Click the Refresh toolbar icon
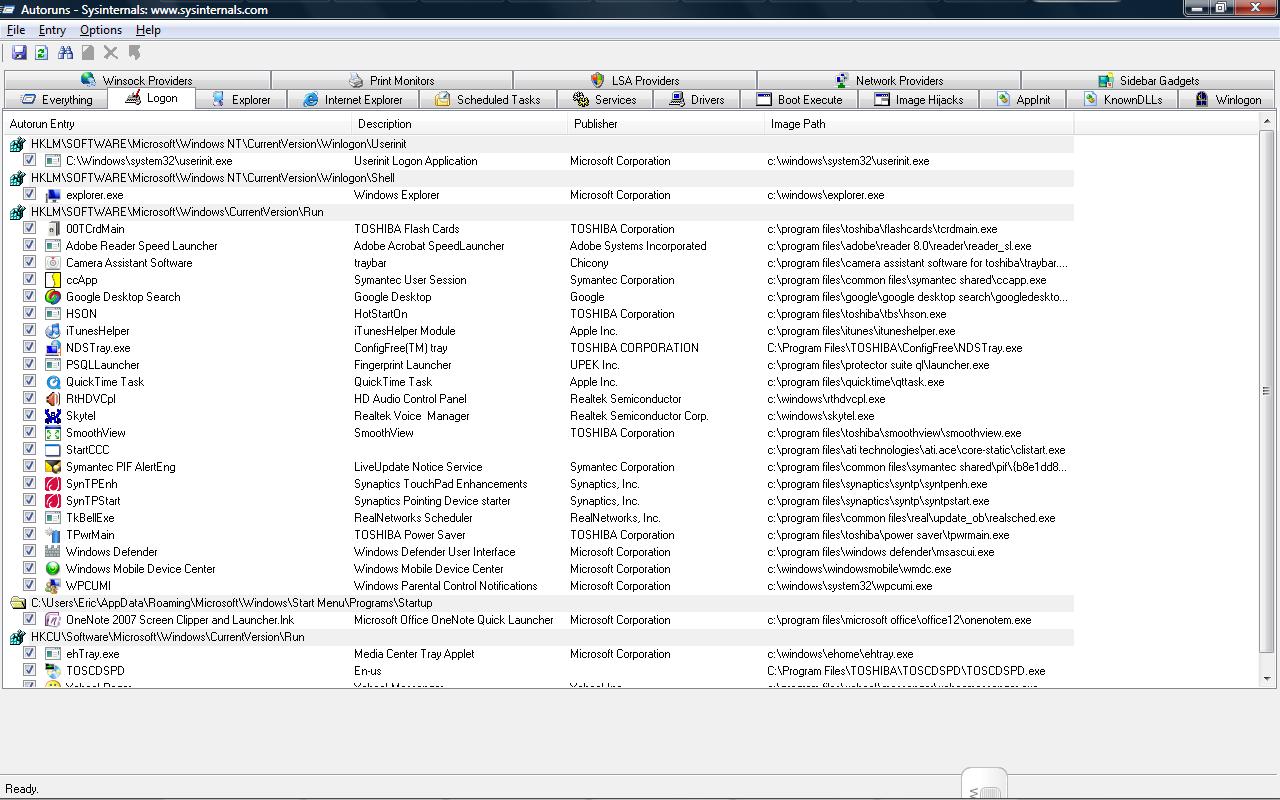 42,53
